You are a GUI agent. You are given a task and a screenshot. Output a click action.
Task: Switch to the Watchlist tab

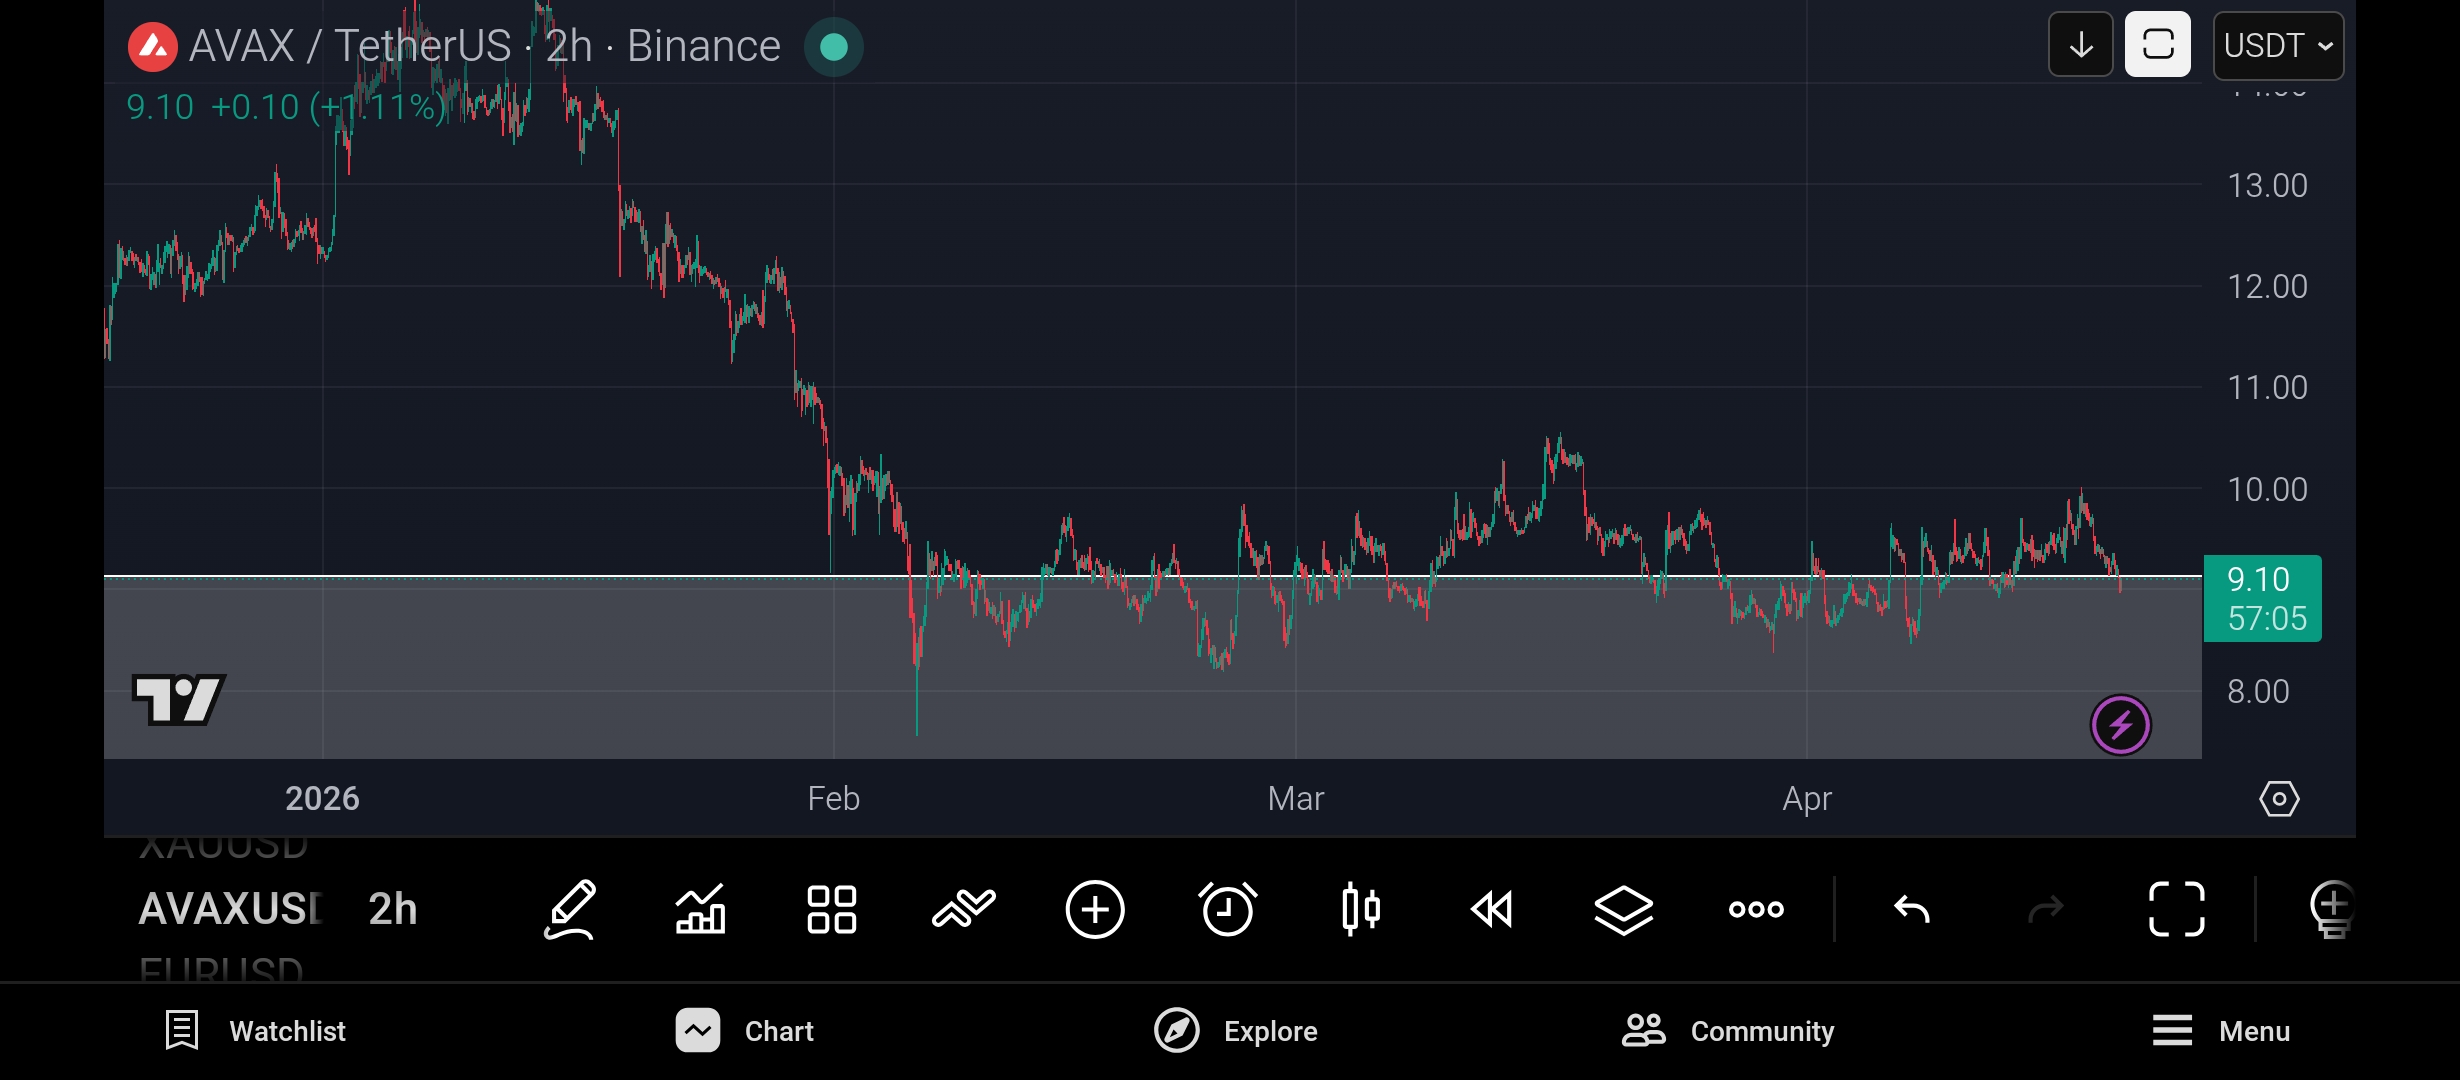coord(256,1031)
